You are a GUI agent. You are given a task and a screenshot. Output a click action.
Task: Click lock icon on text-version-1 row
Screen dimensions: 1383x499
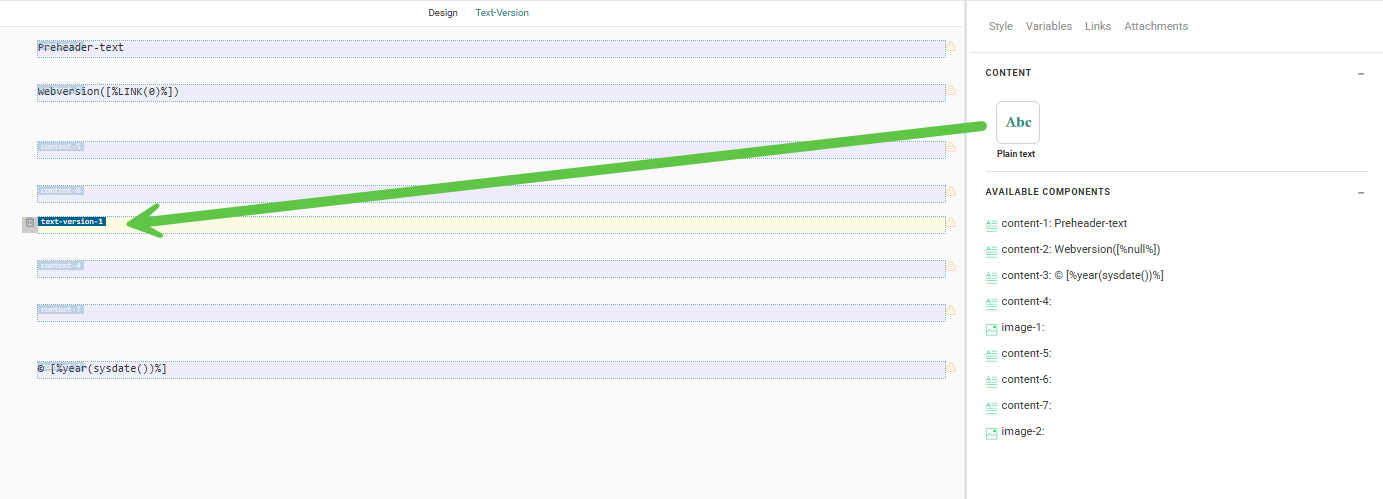click(951, 223)
